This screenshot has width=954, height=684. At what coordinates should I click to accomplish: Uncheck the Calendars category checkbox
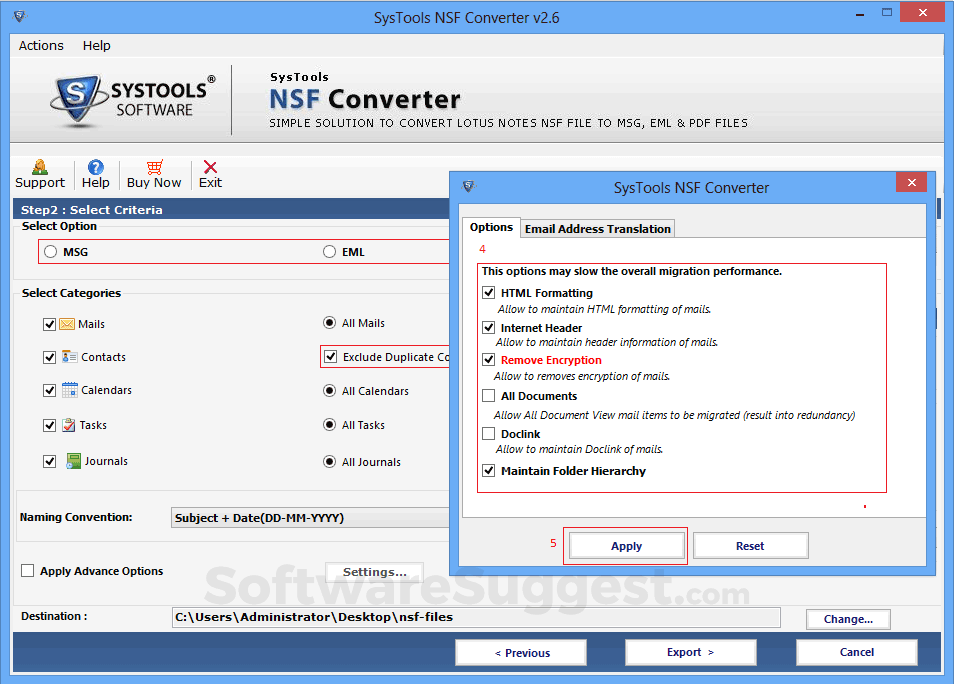(50, 390)
